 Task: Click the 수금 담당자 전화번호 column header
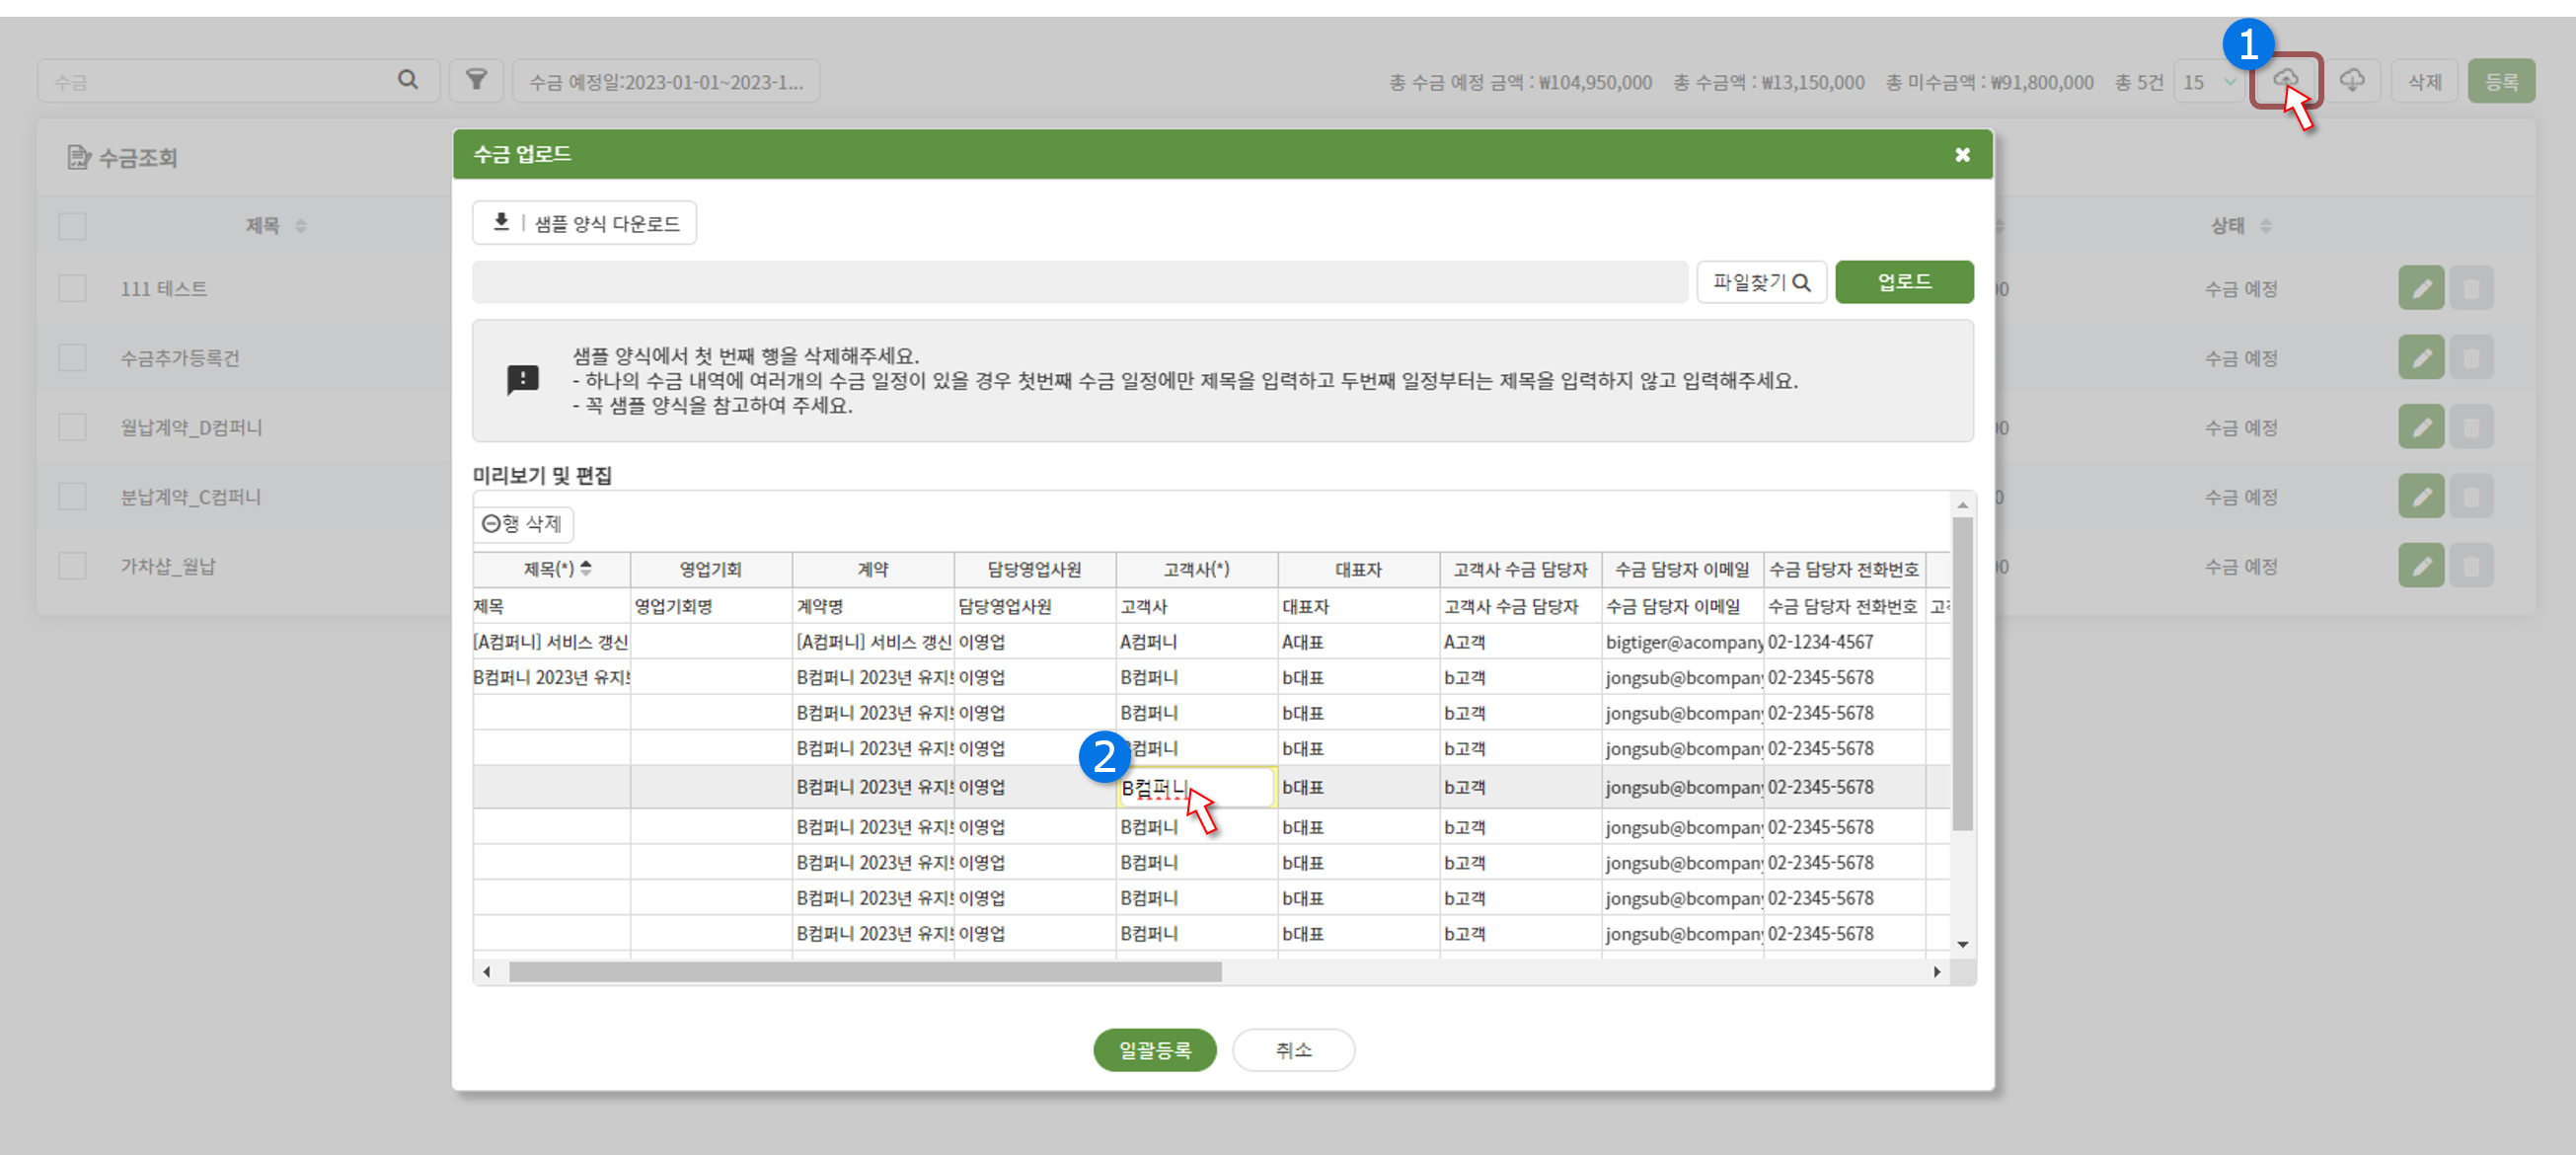click(1845, 570)
